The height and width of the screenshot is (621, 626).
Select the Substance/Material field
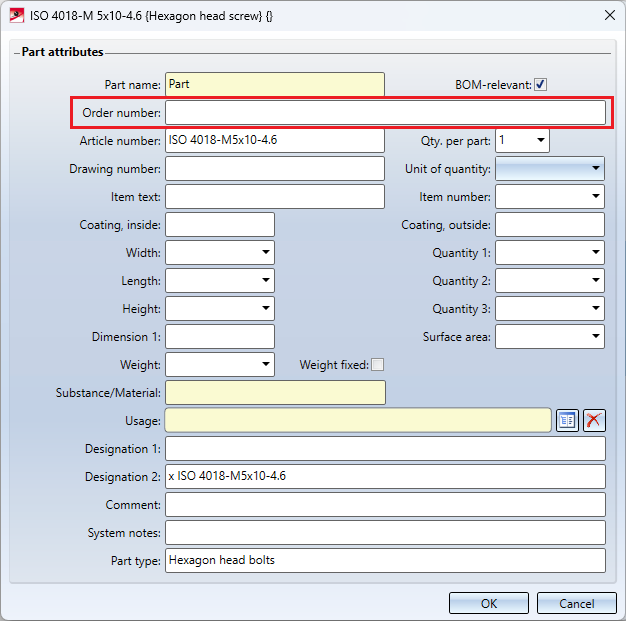275,393
